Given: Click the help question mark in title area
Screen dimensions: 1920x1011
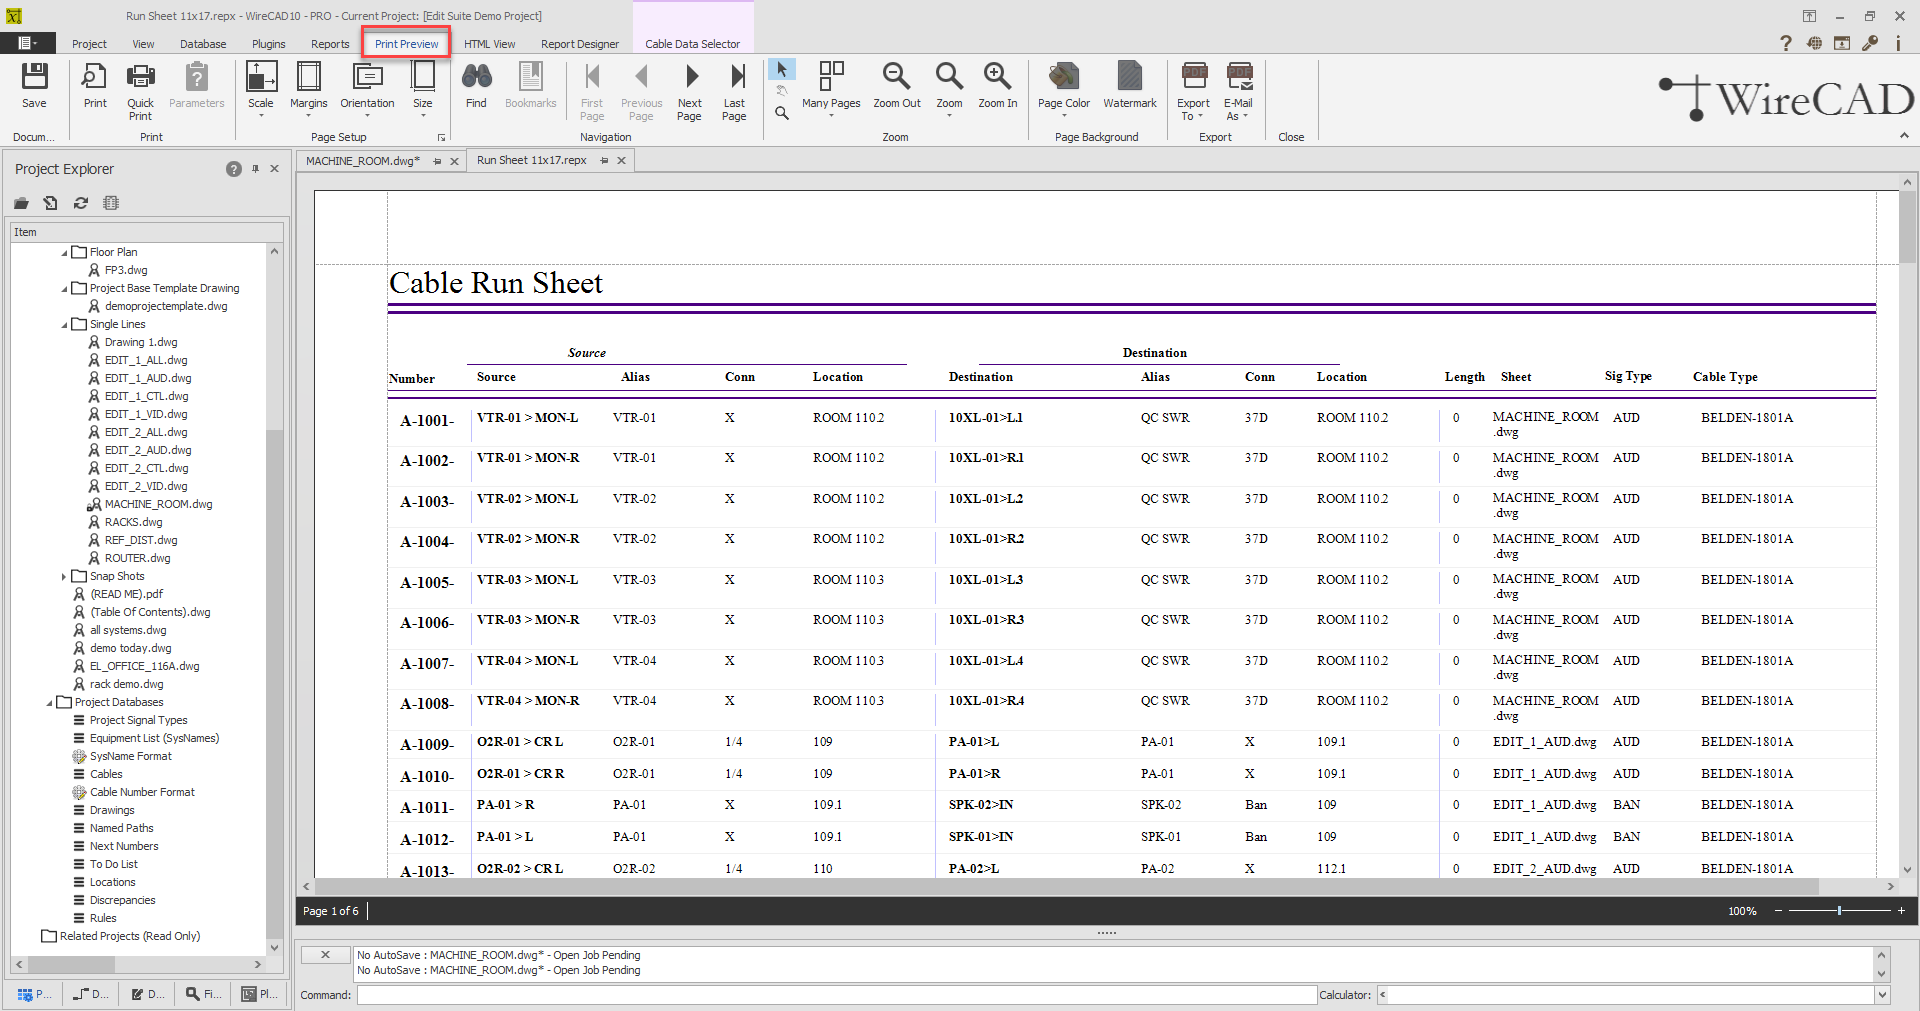Looking at the screenshot, I should [1786, 43].
